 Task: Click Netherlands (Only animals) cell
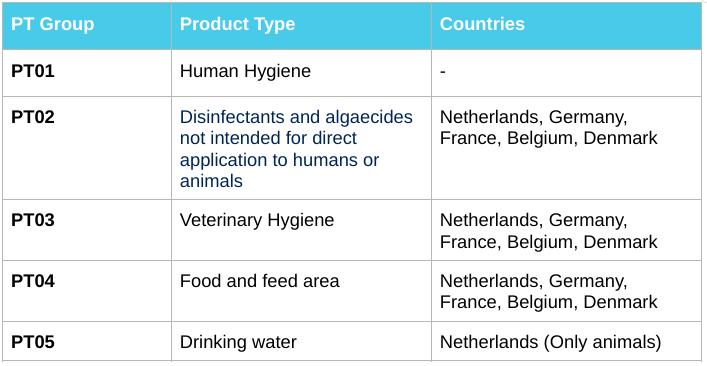[x=566, y=342]
